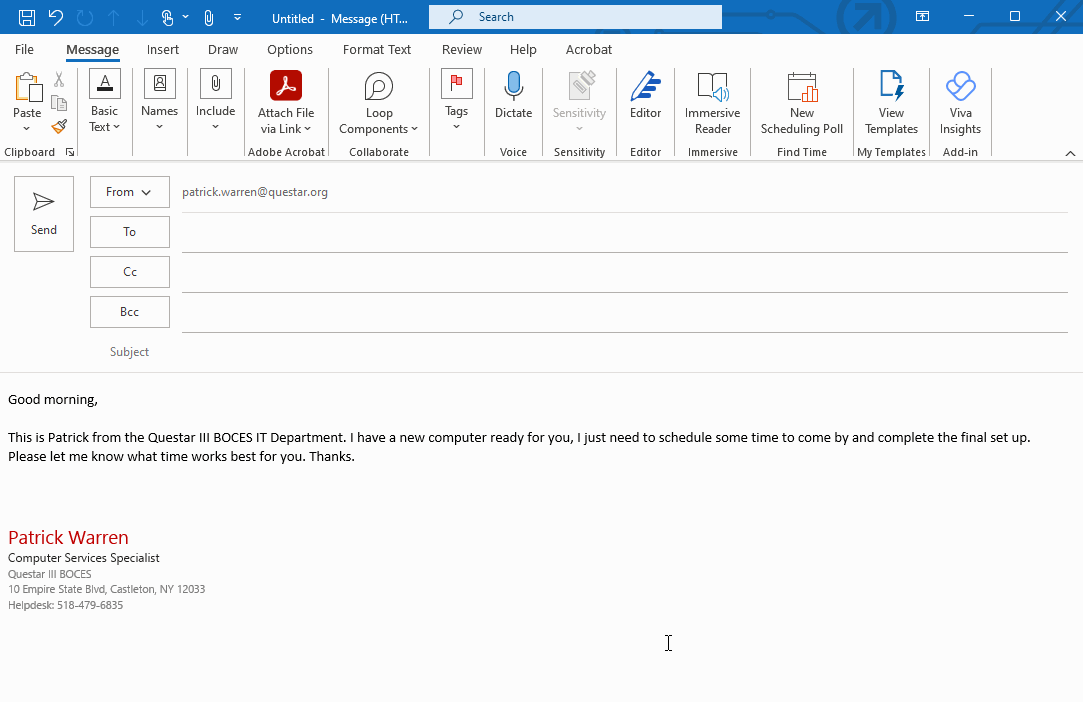Open the From account dropdown
This screenshot has height=702, width=1083.
coord(129,192)
